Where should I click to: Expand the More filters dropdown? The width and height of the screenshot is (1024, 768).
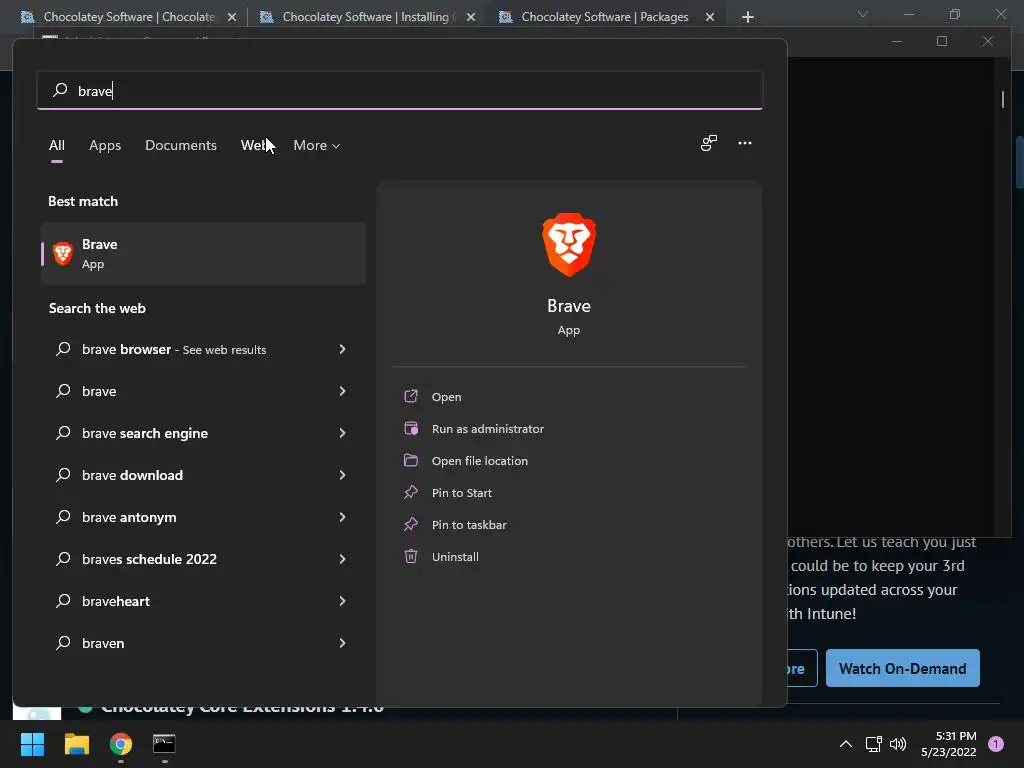point(317,145)
